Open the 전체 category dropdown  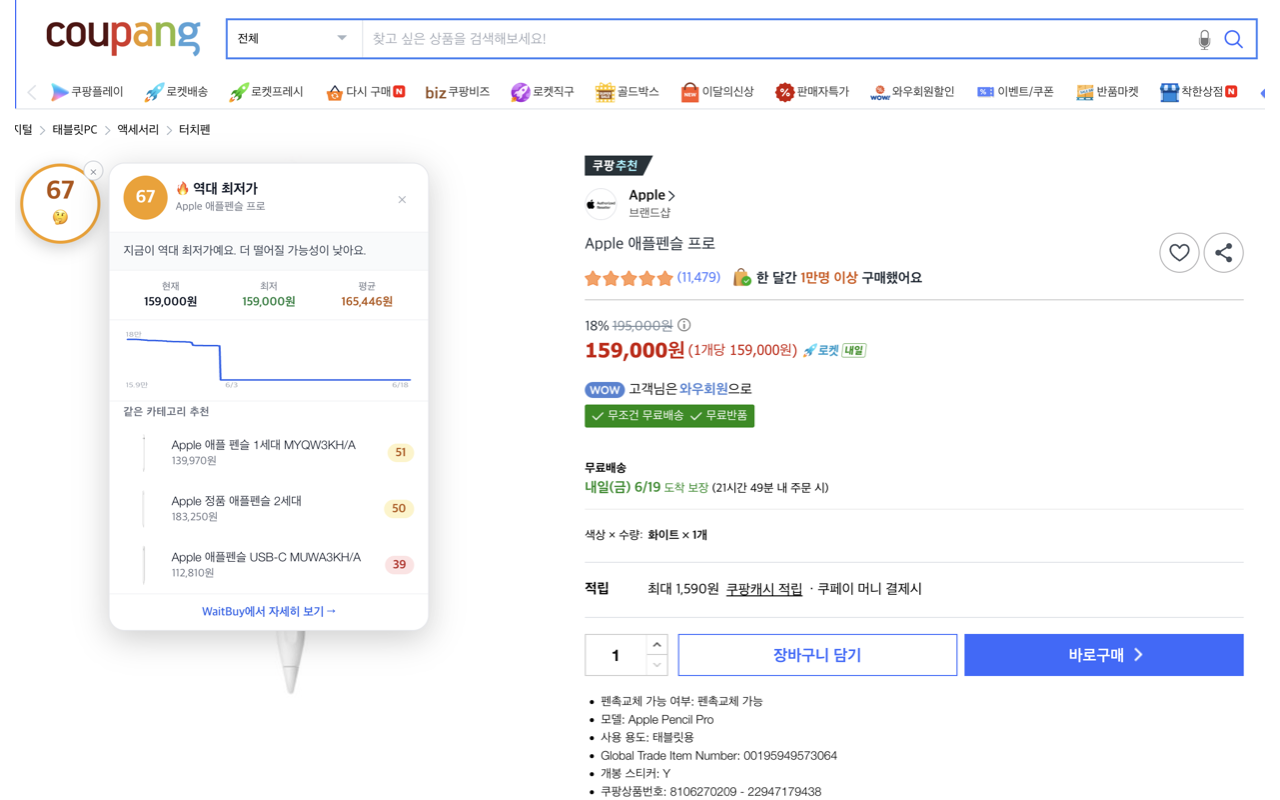[293, 39]
